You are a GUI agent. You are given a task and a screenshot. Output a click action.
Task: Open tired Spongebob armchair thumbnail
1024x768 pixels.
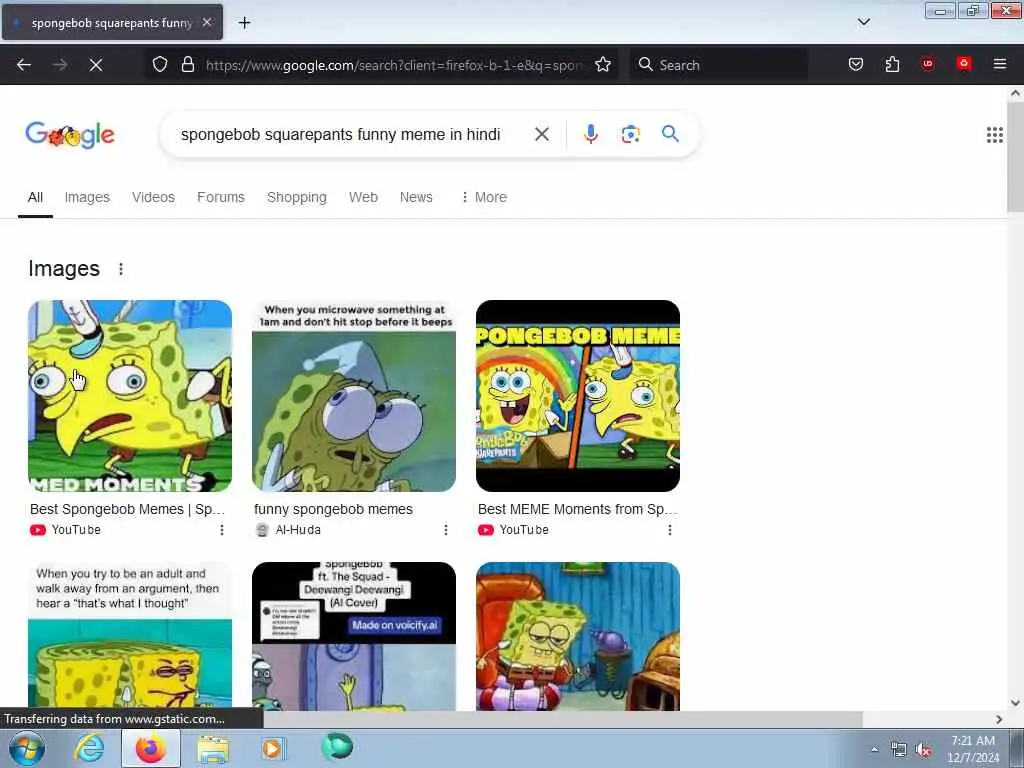tap(578, 636)
